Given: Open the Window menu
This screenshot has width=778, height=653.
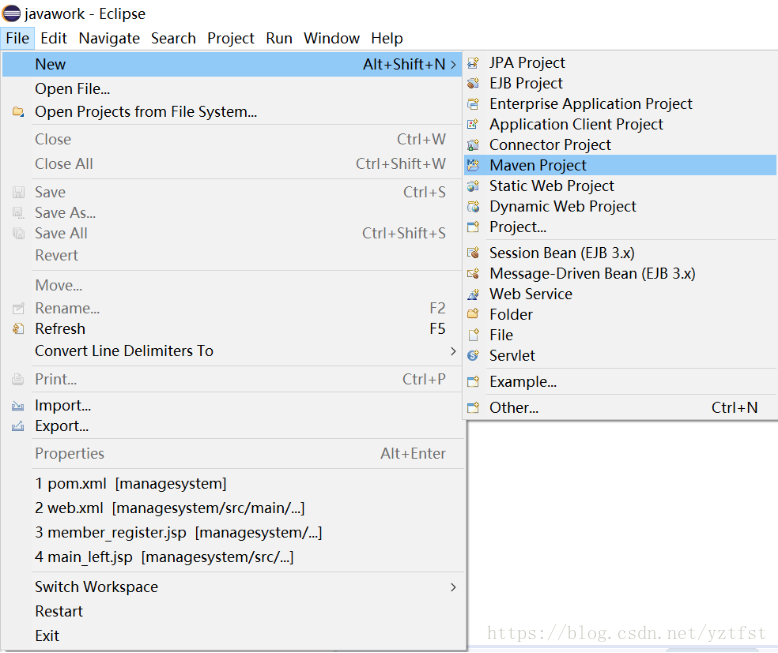Looking at the screenshot, I should pyautogui.click(x=331, y=38).
